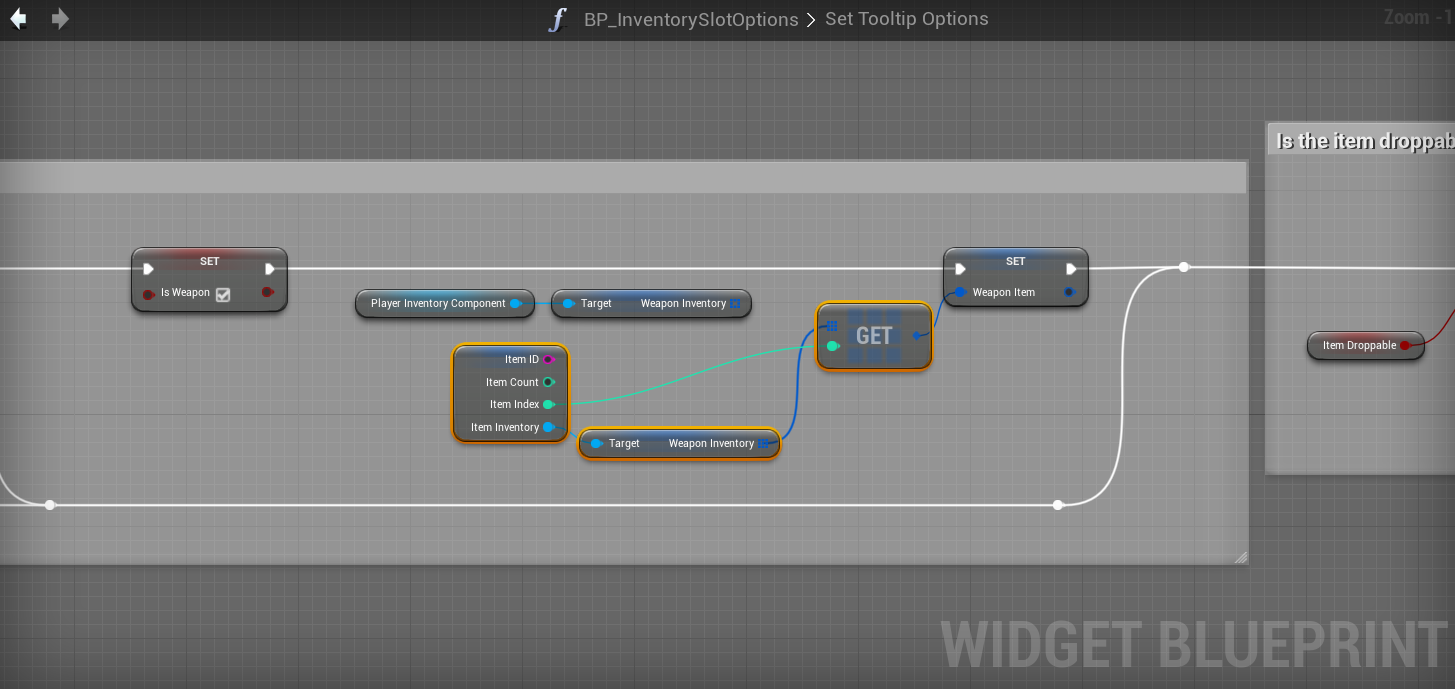The image size is (1455, 689).
Task: Toggle the Is Weapon checkbox
Action: click(x=223, y=294)
